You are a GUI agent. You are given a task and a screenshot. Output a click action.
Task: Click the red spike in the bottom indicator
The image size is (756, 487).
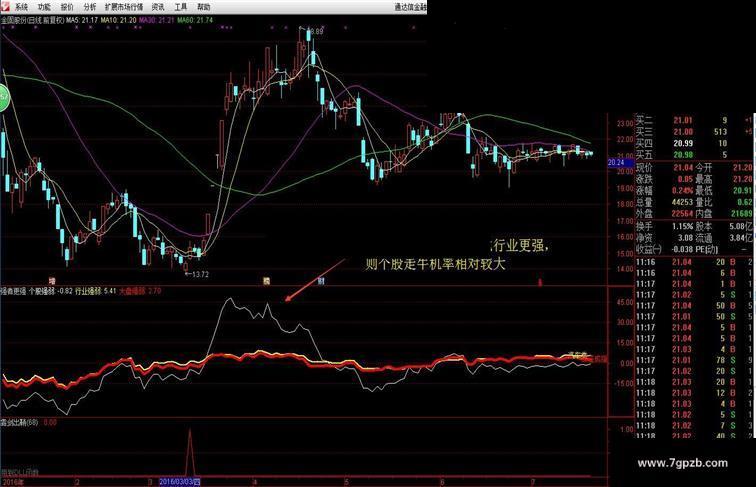click(x=190, y=452)
